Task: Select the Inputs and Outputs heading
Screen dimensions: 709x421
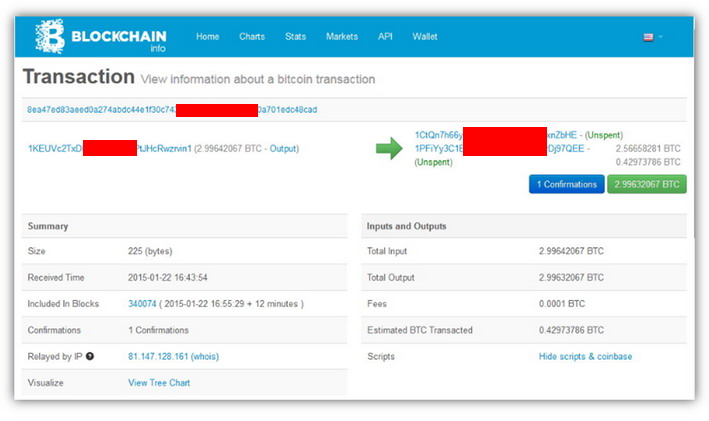Action: pyautogui.click(x=406, y=226)
